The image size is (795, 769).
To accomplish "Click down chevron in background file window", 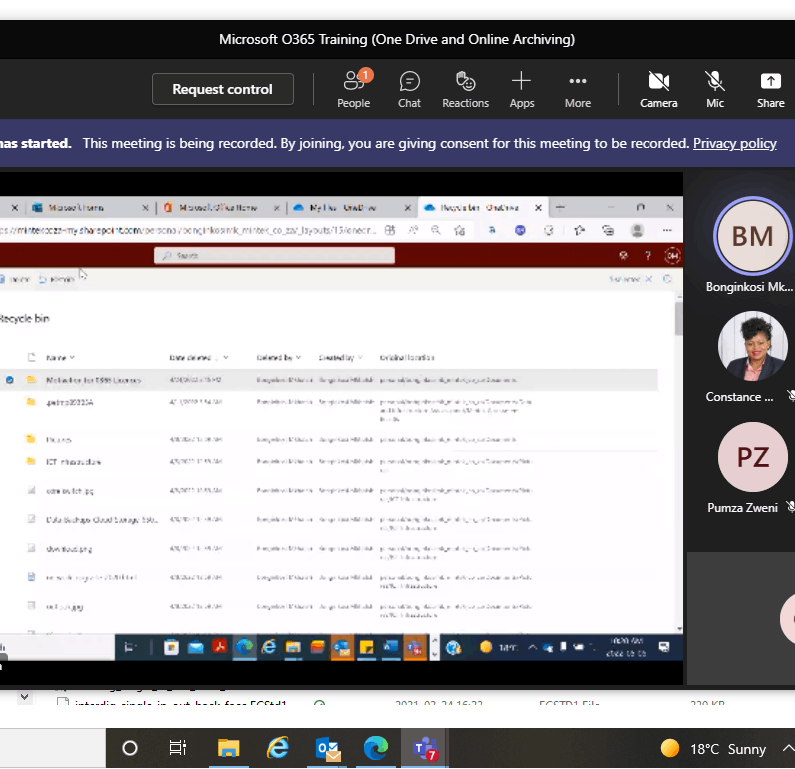I will [24, 697].
